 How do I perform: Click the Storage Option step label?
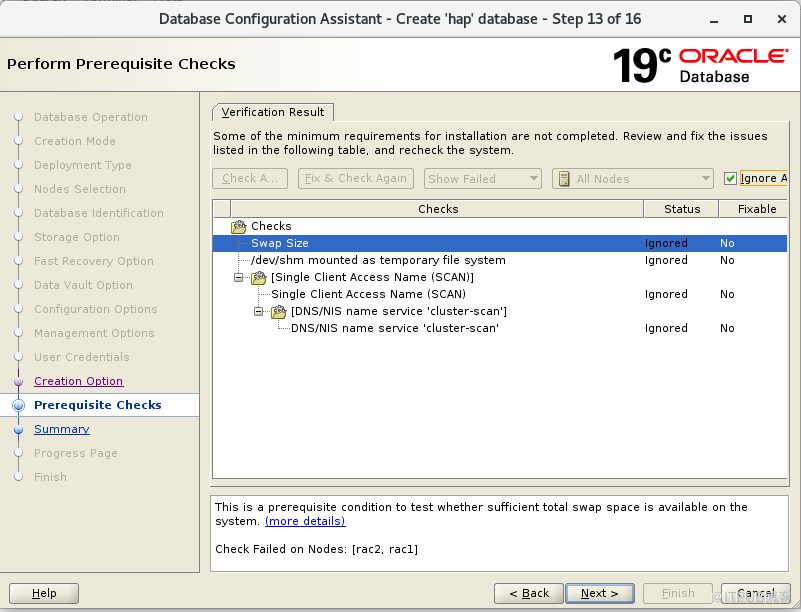pyautogui.click(x=77, y=237)
